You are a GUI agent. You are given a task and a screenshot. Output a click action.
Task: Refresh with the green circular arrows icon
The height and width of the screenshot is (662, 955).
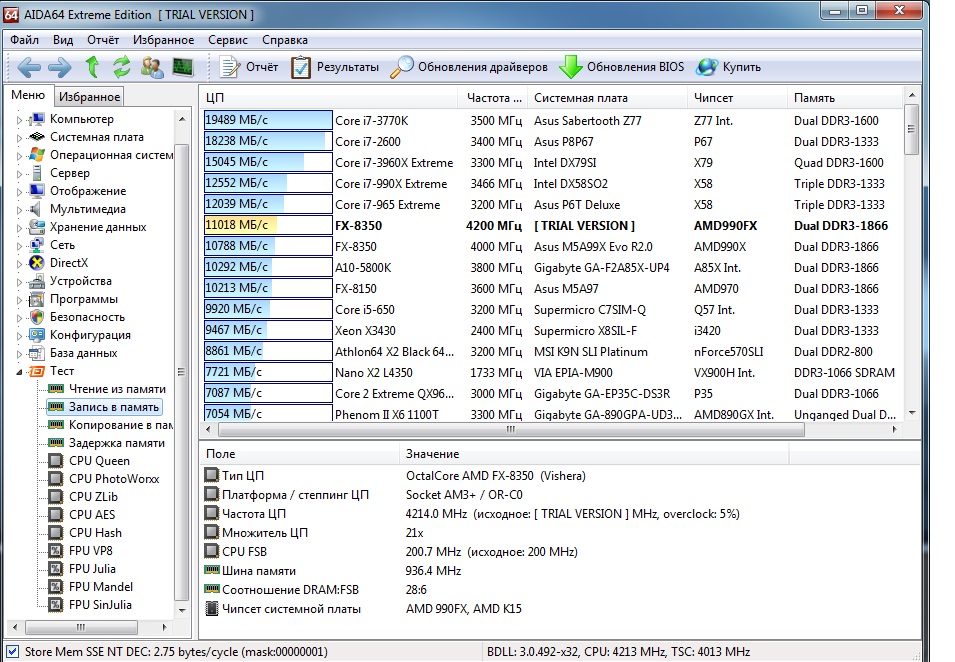point(122,67)
